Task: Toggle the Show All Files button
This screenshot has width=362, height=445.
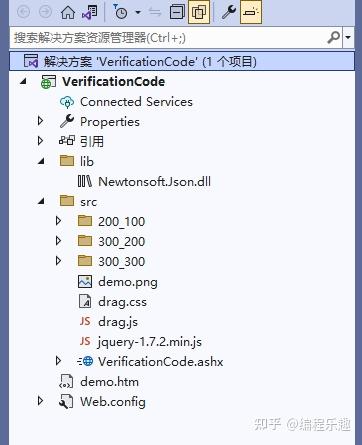Action: [199, 12]
